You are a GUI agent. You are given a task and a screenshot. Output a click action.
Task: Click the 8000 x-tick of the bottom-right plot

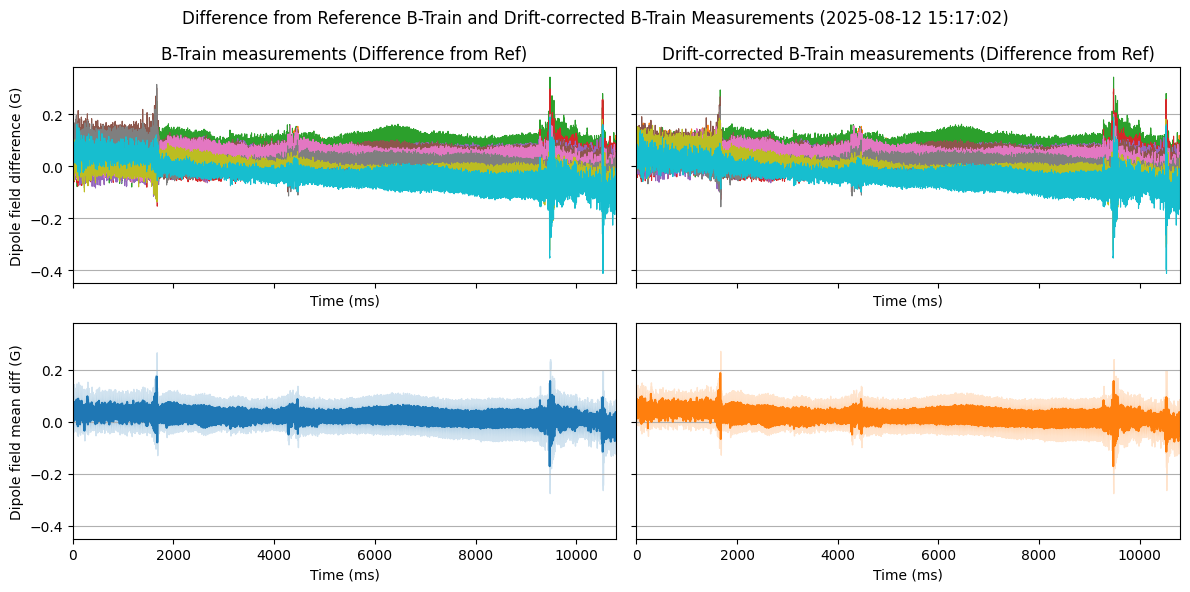pyautogui.click(x=1039, y=557)
